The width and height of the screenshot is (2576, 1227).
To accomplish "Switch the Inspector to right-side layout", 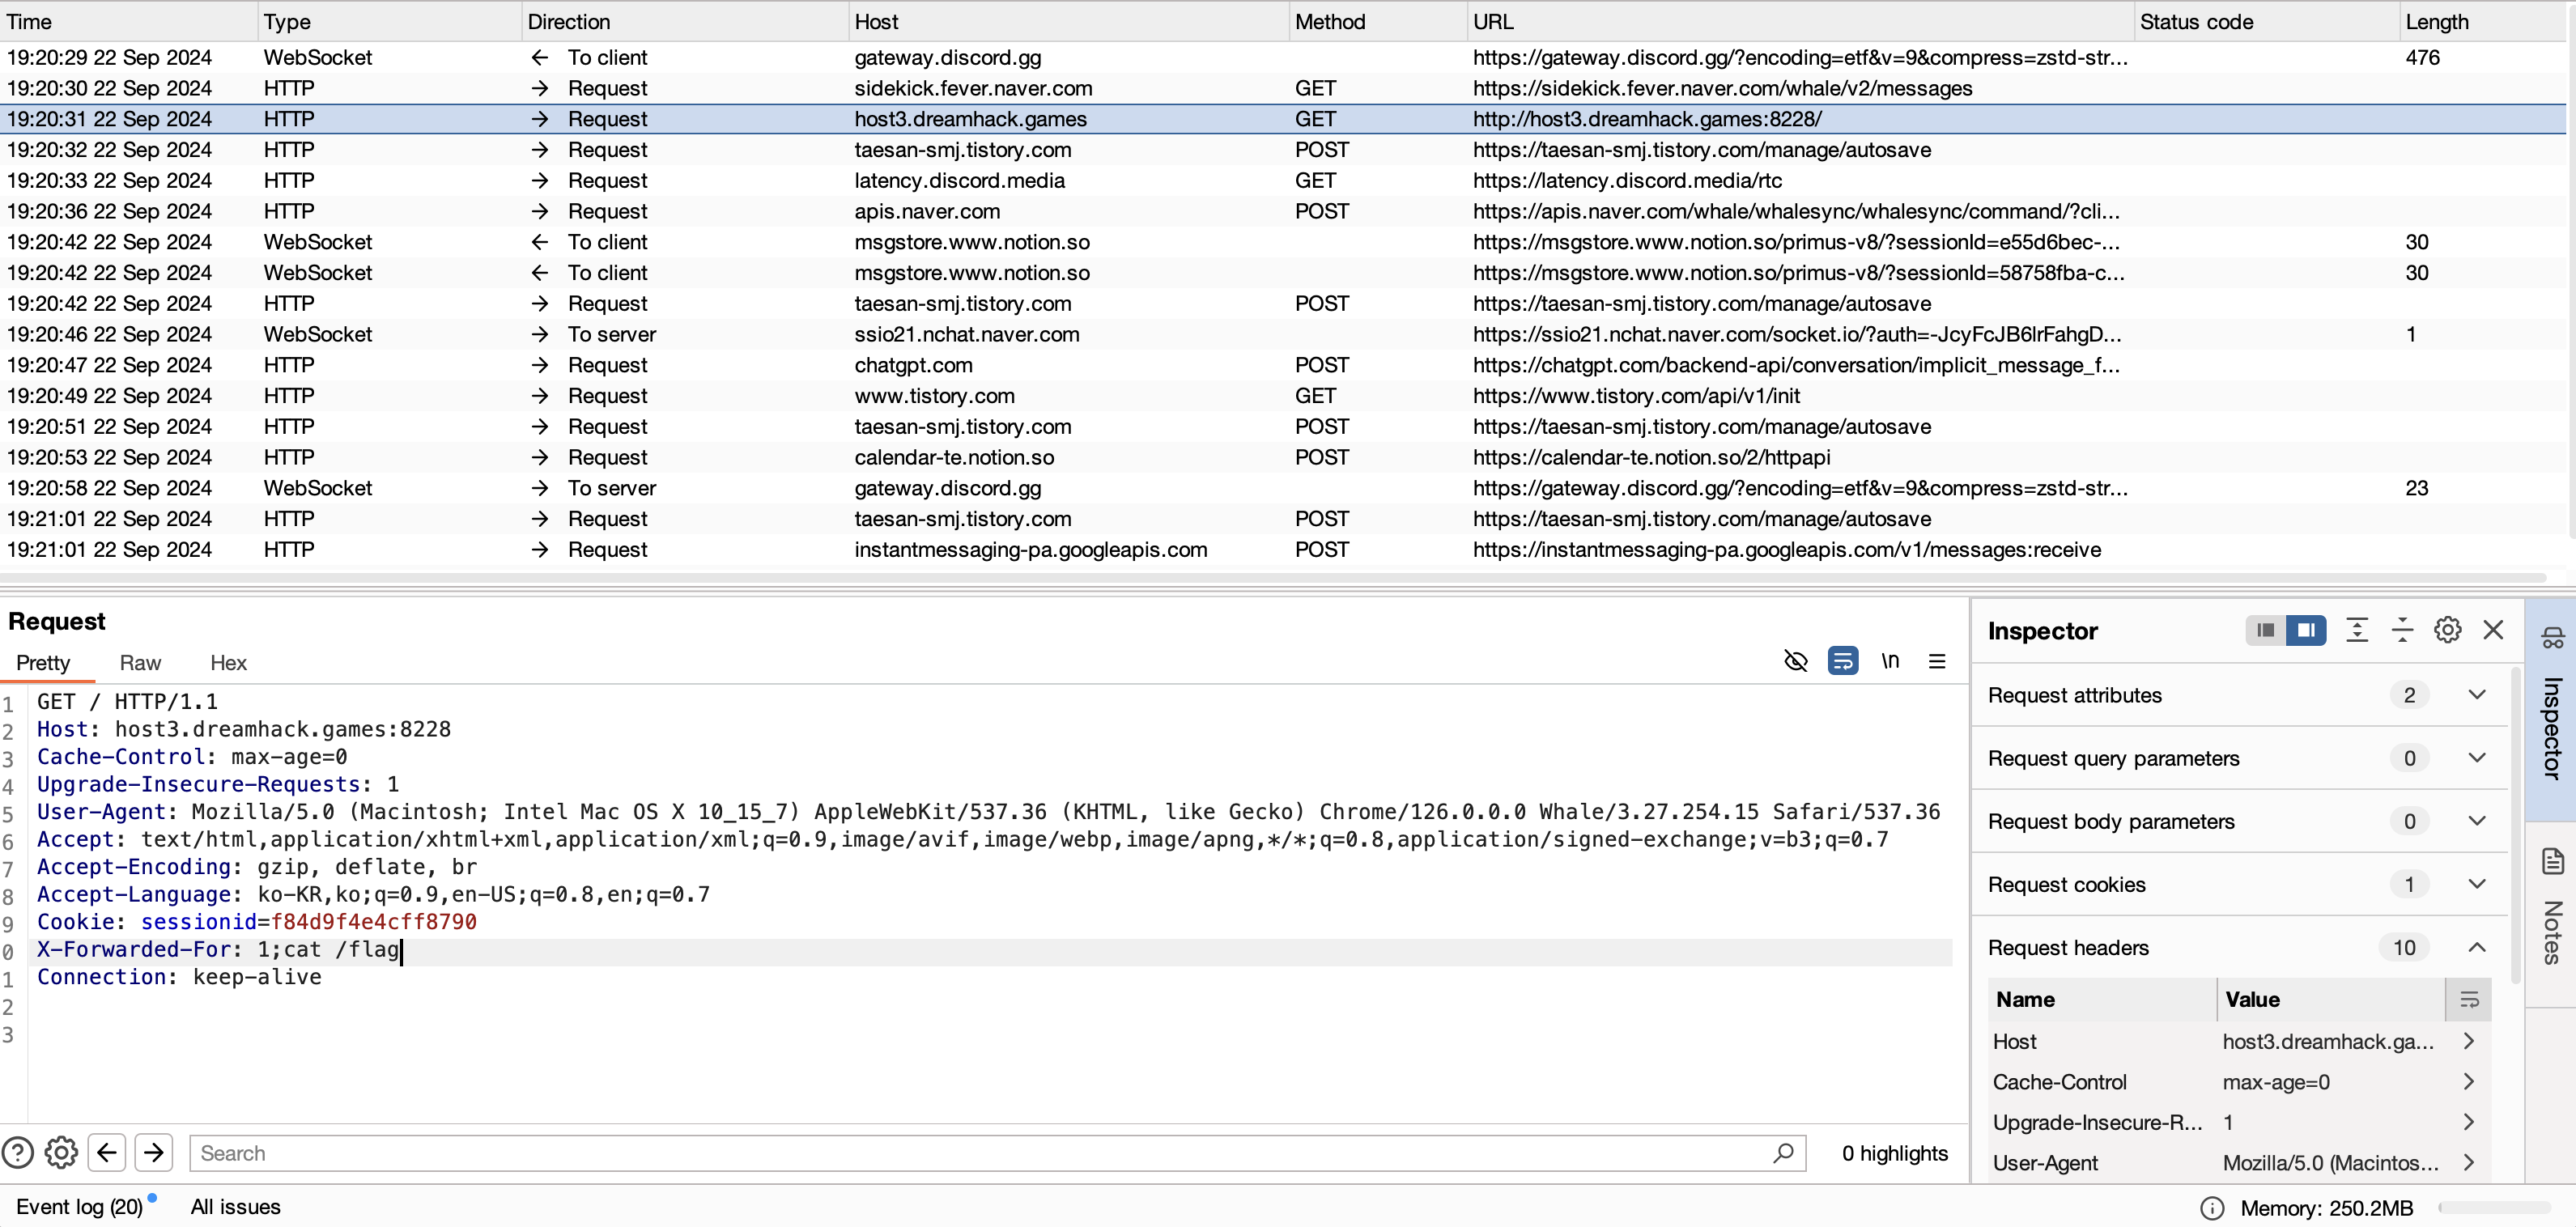I will click(x=2306, y=630).
